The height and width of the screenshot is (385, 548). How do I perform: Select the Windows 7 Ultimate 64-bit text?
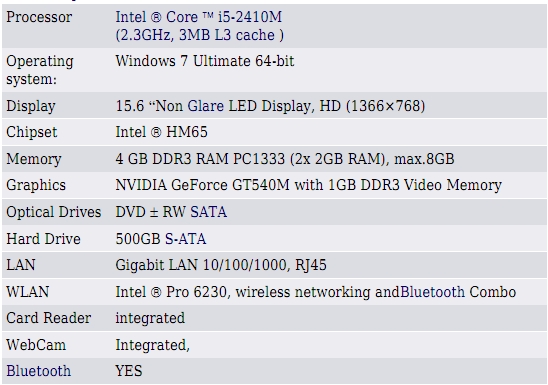[x=205, y=61]
